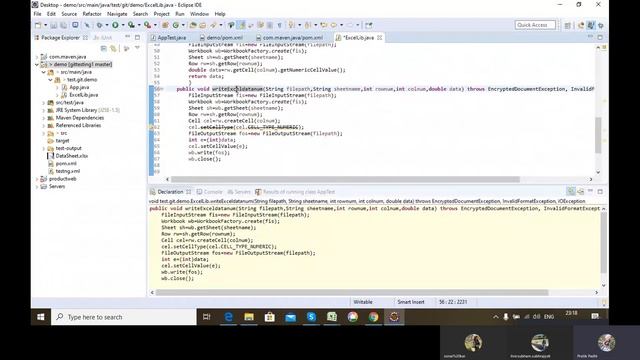
Task: Open the File menu
Action: tap(38, 14)
